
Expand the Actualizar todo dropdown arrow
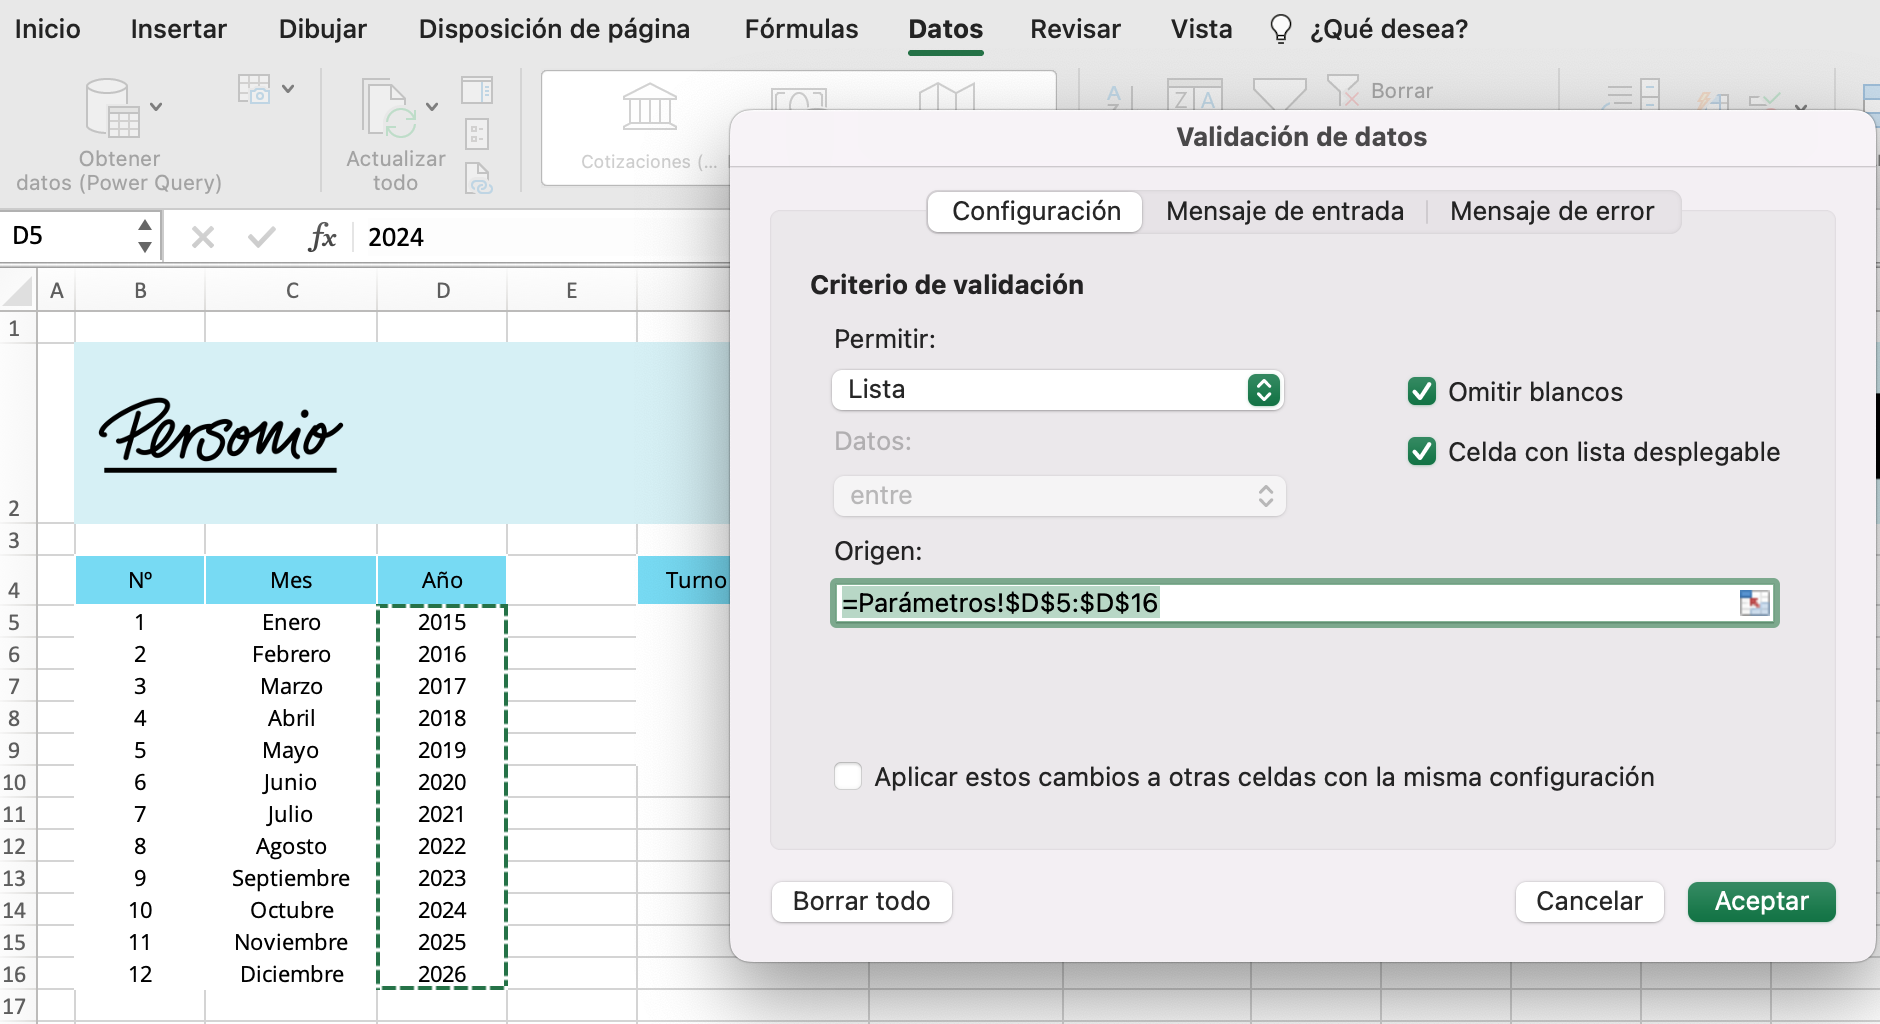point(432,106)
